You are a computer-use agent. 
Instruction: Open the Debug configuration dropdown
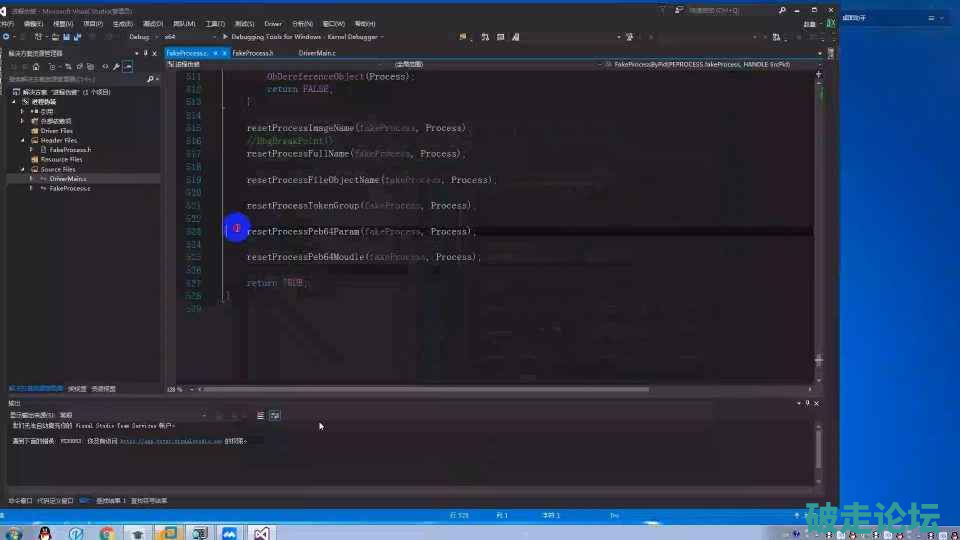coord(142,37)
